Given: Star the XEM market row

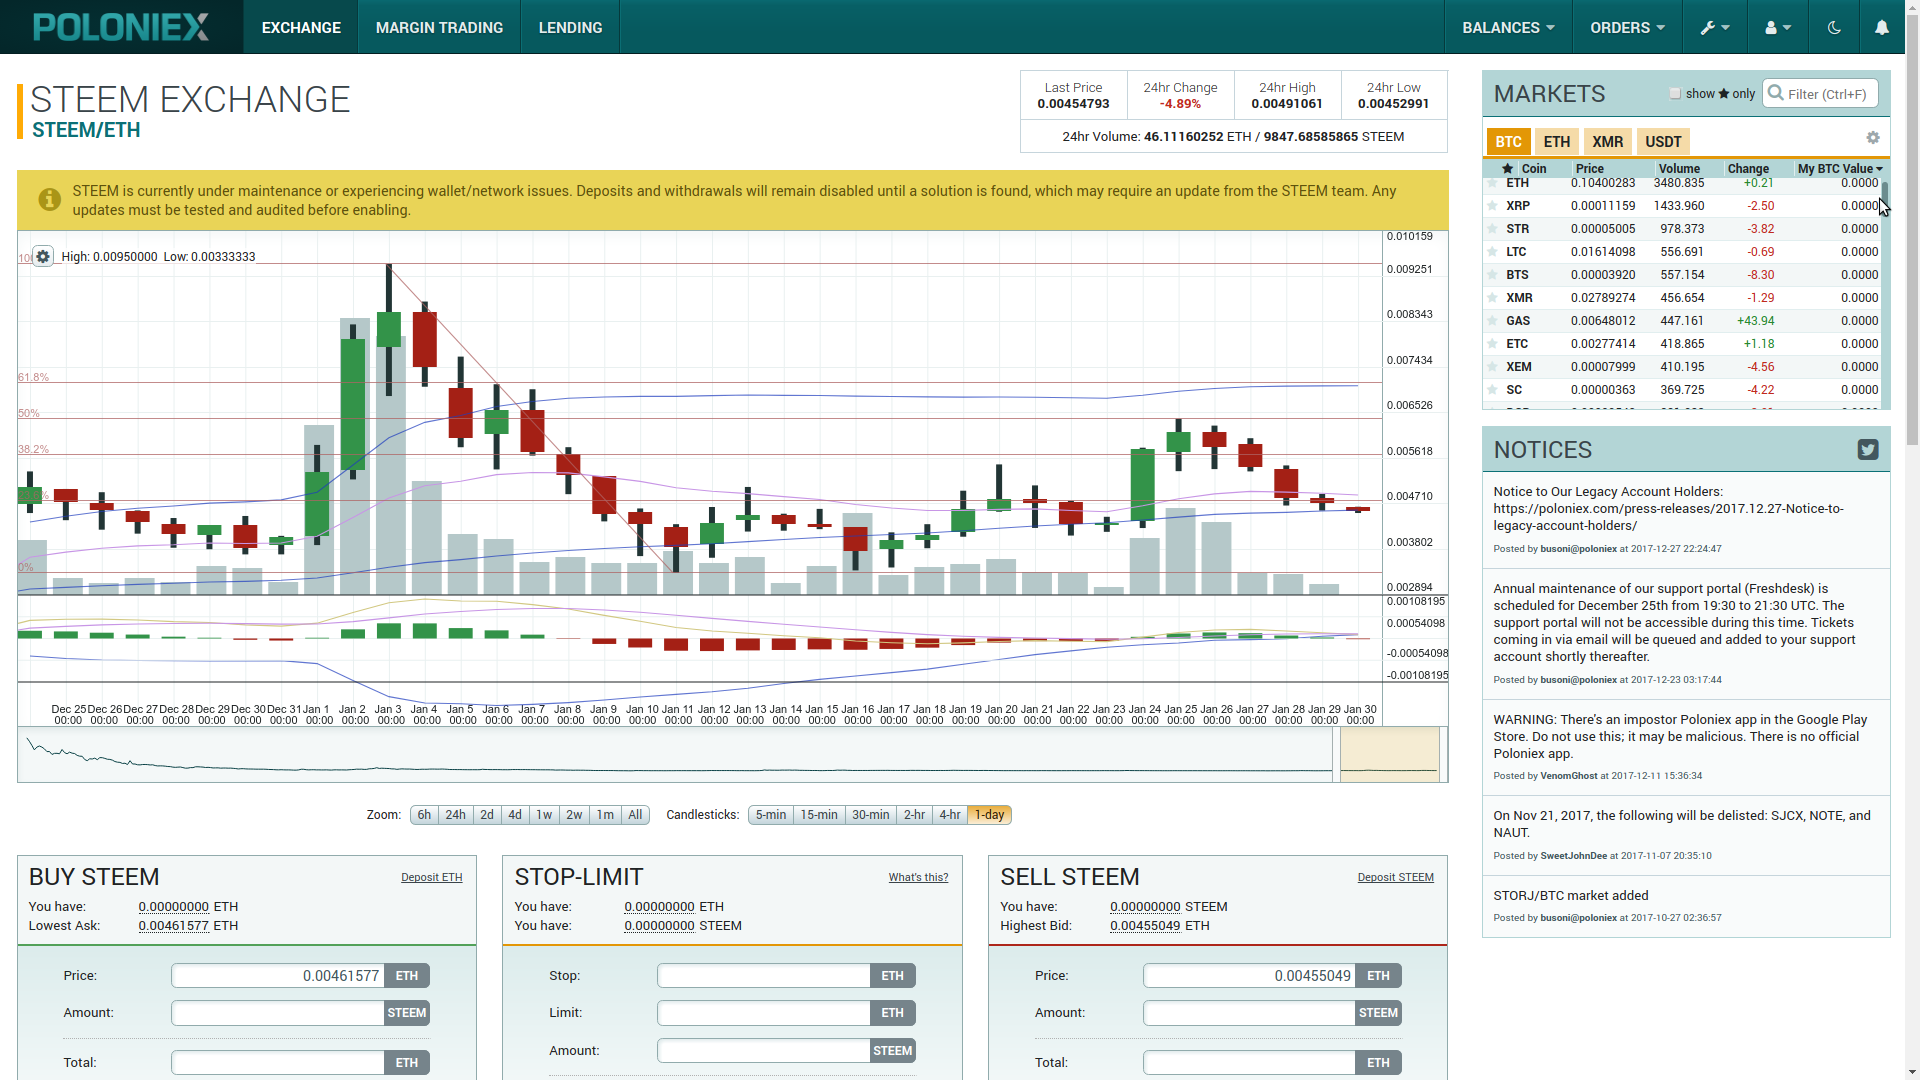Looking at the screenshot, I should pos(1492,367).
